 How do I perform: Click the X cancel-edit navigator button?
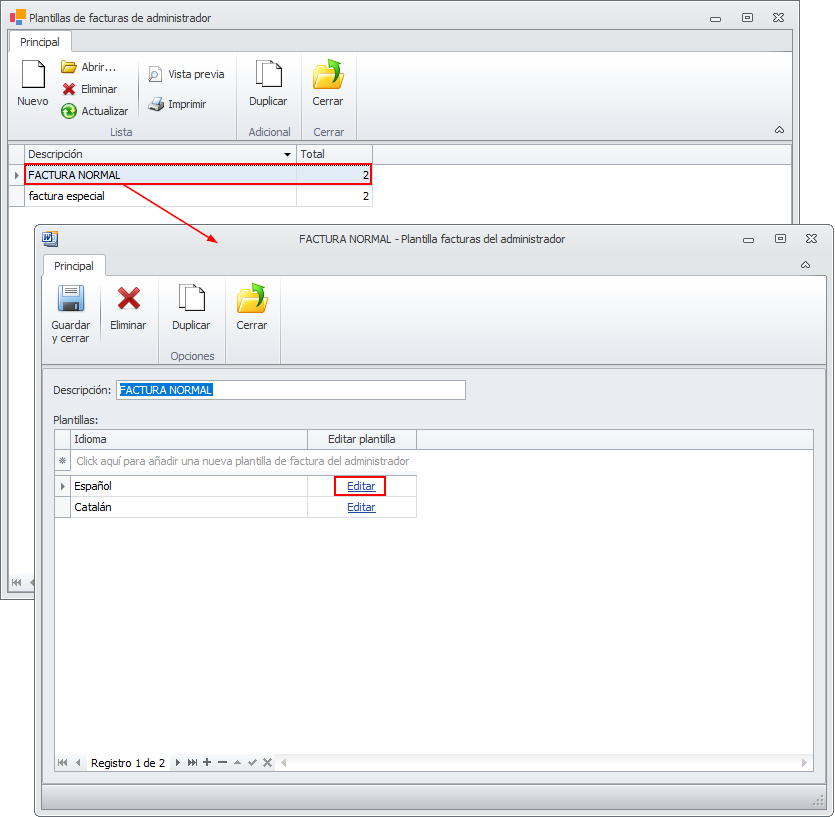(x=267, y=763)
